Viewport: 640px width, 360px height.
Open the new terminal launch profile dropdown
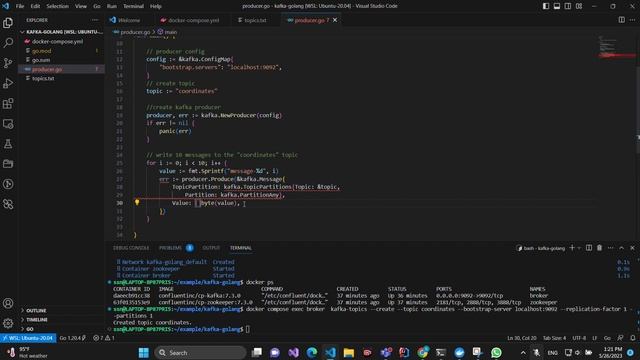(x=579, y=248)
